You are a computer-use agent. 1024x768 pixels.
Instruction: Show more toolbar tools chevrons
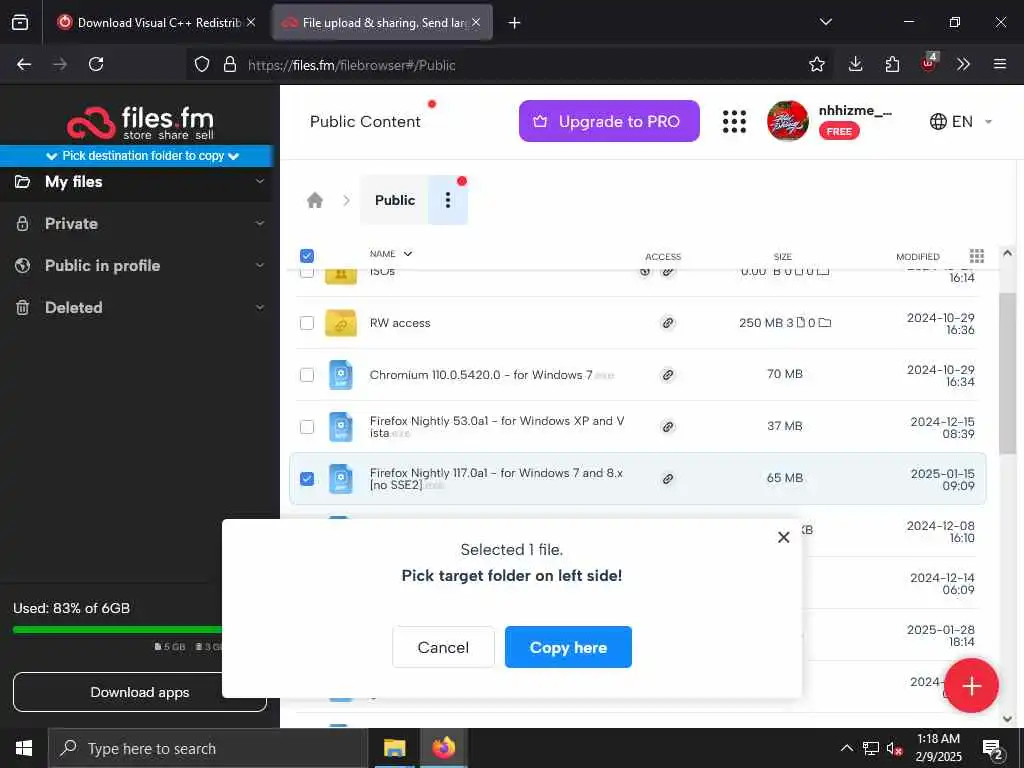pyautogui.click(x=963, y=64)
